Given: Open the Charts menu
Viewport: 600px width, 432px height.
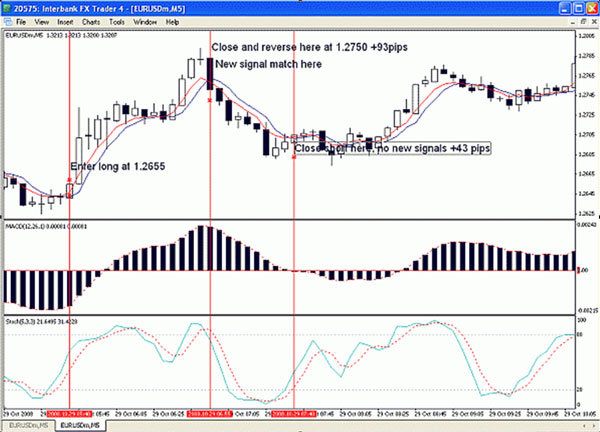Looking at the screenshot, I should 91,21.
